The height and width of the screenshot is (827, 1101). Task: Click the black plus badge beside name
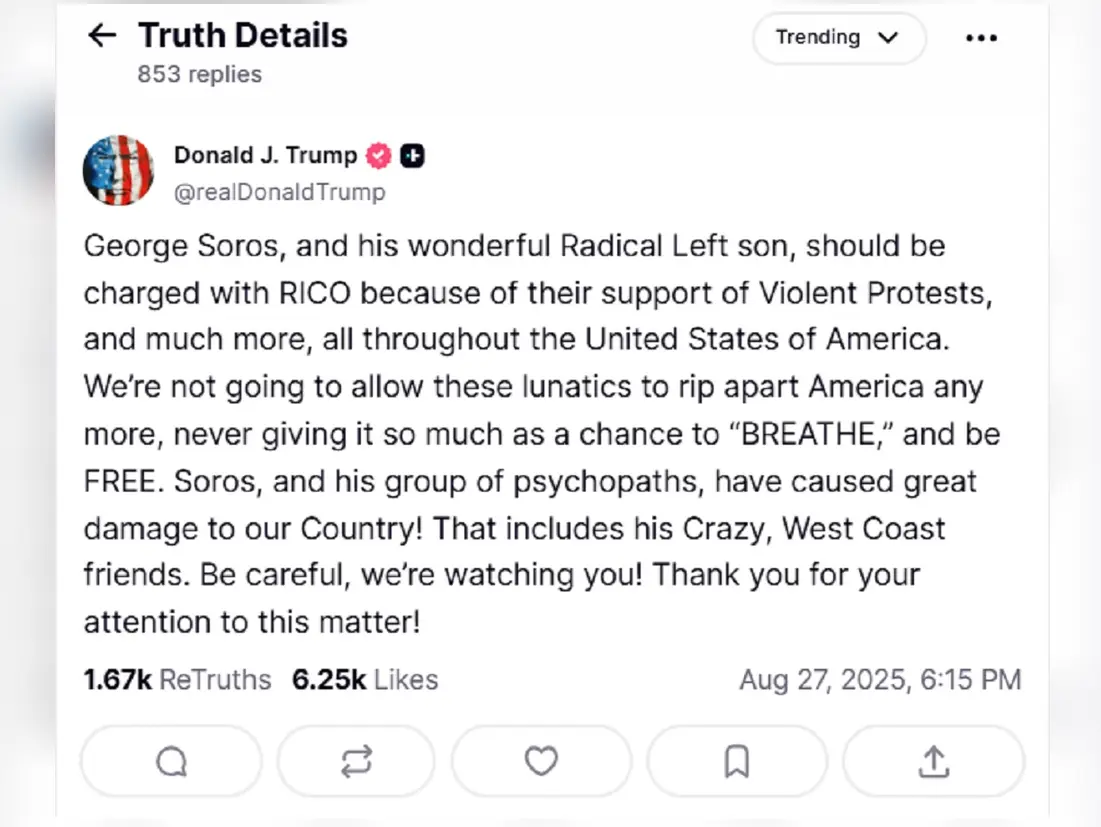pyautogui.click(x=412, y=156)
